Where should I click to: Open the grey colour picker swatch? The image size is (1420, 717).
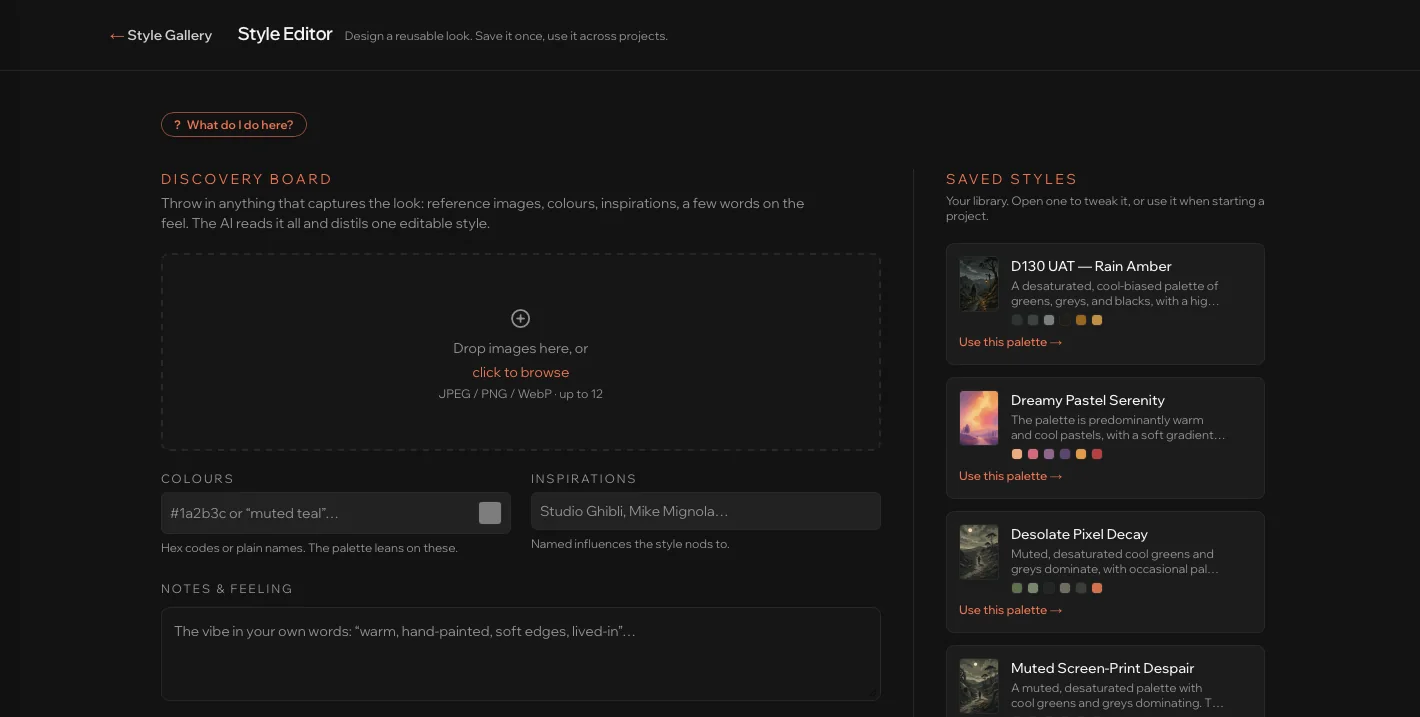tap(490, 513)
